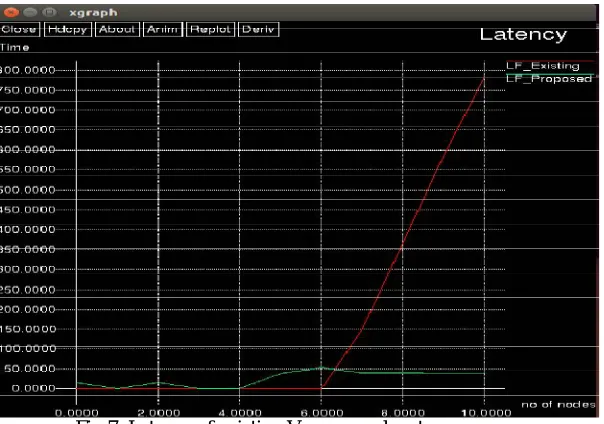Image resolution: width=604 pixels, height=424 pixels.
Task: Click the 750.0000 y-axis value
Action: coord(28,90)
